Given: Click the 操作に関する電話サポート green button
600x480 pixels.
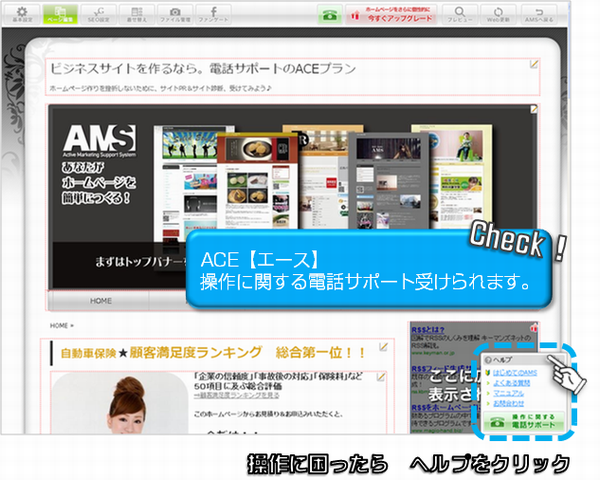Looking at the screenshot, I should click(524, 421).
